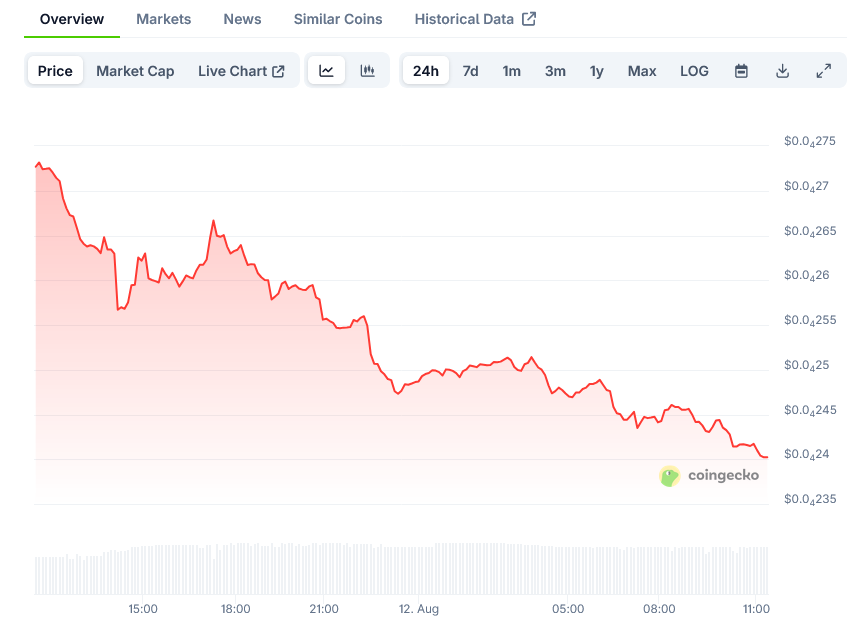
Task: Open the calendar date range picker
Action: click(x=741, y=71)
